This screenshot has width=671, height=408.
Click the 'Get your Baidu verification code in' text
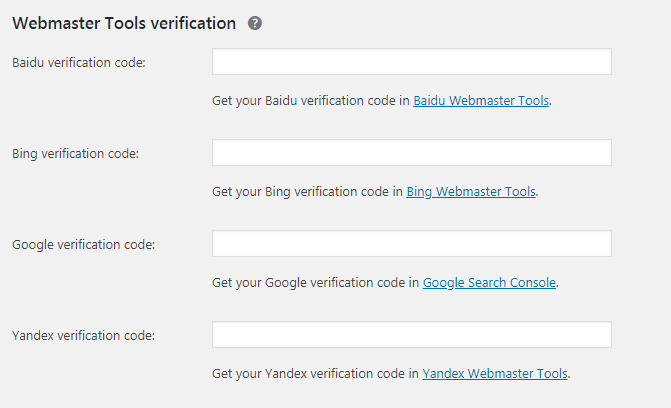311,101
